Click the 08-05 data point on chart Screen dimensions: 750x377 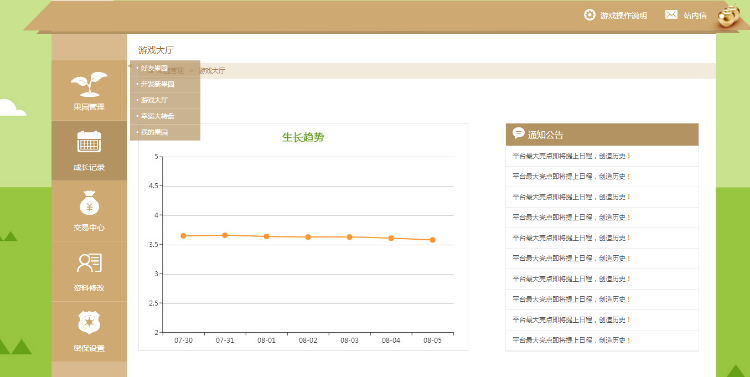point(432,240)
